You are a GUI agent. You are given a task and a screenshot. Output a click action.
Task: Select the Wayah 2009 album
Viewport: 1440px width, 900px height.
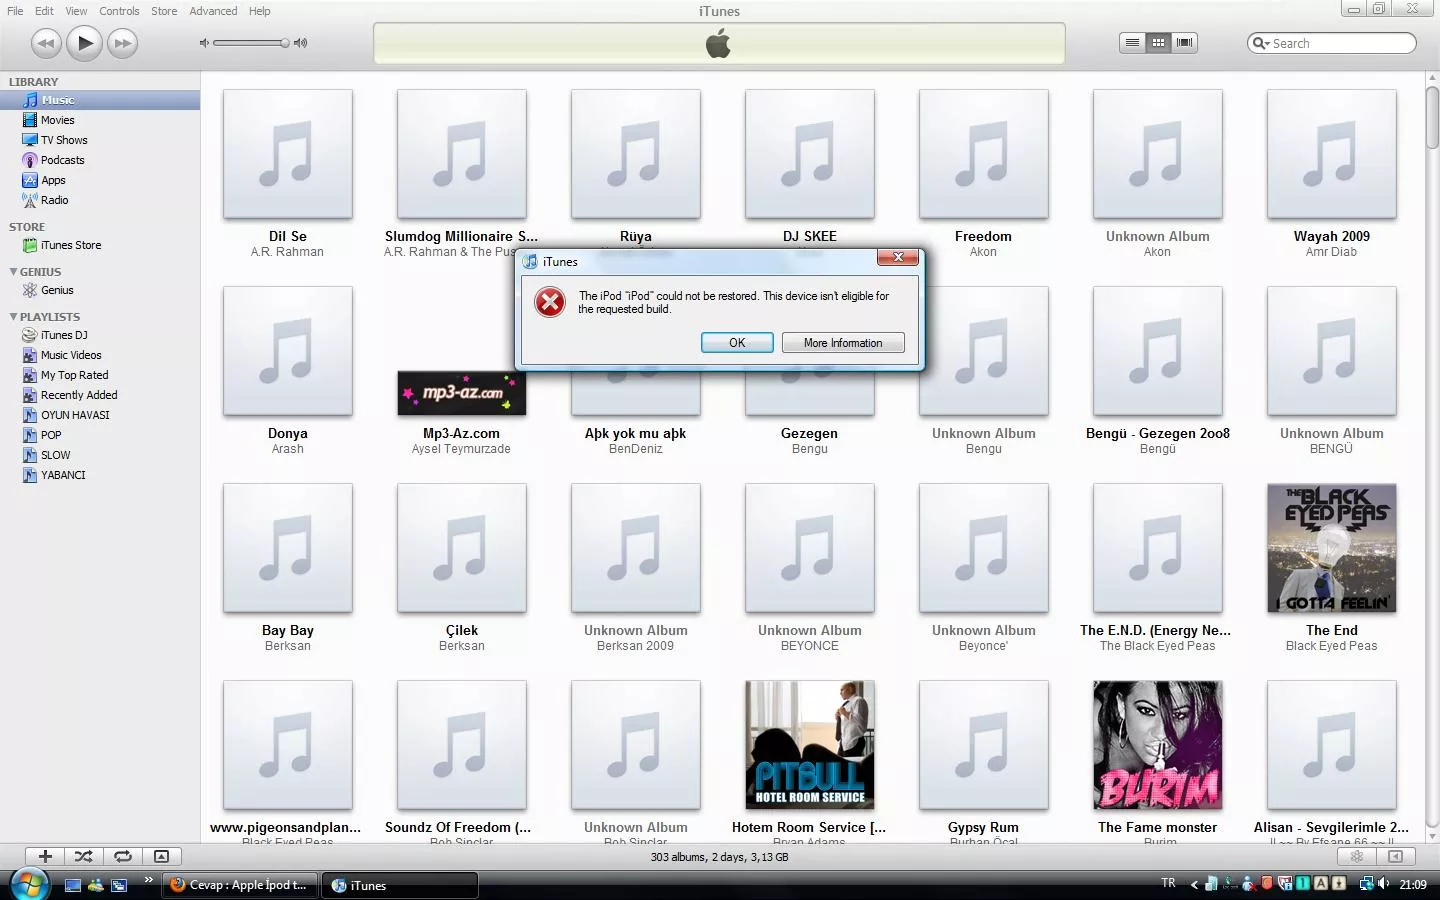pos(1331,154)
